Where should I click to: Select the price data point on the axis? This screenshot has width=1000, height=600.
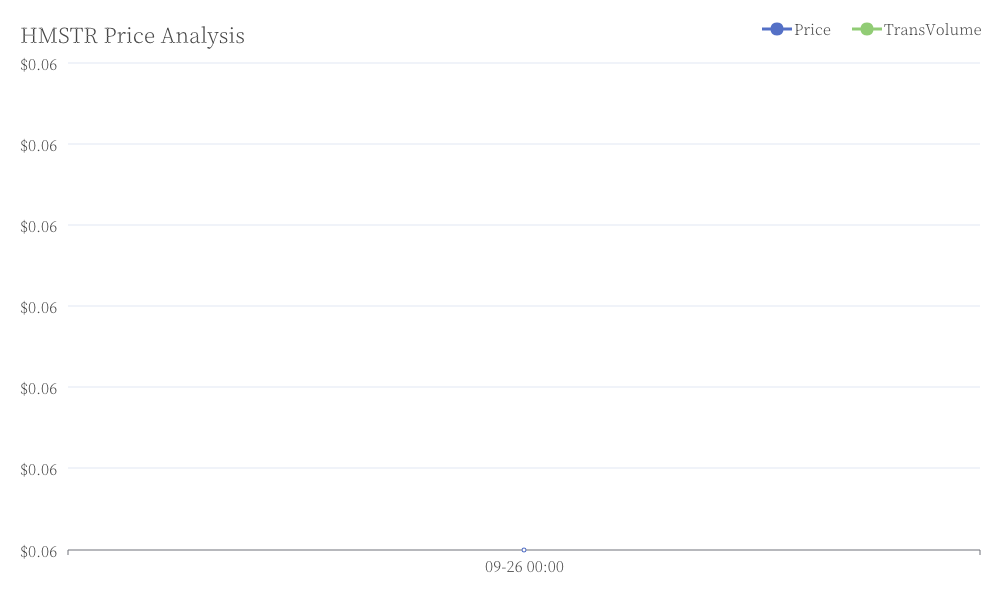tap(524, 550)
